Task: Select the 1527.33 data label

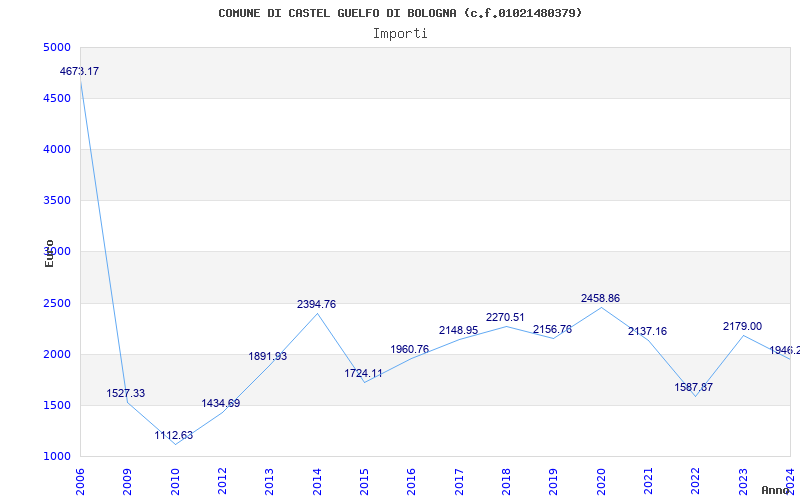Action: [126, 393]
